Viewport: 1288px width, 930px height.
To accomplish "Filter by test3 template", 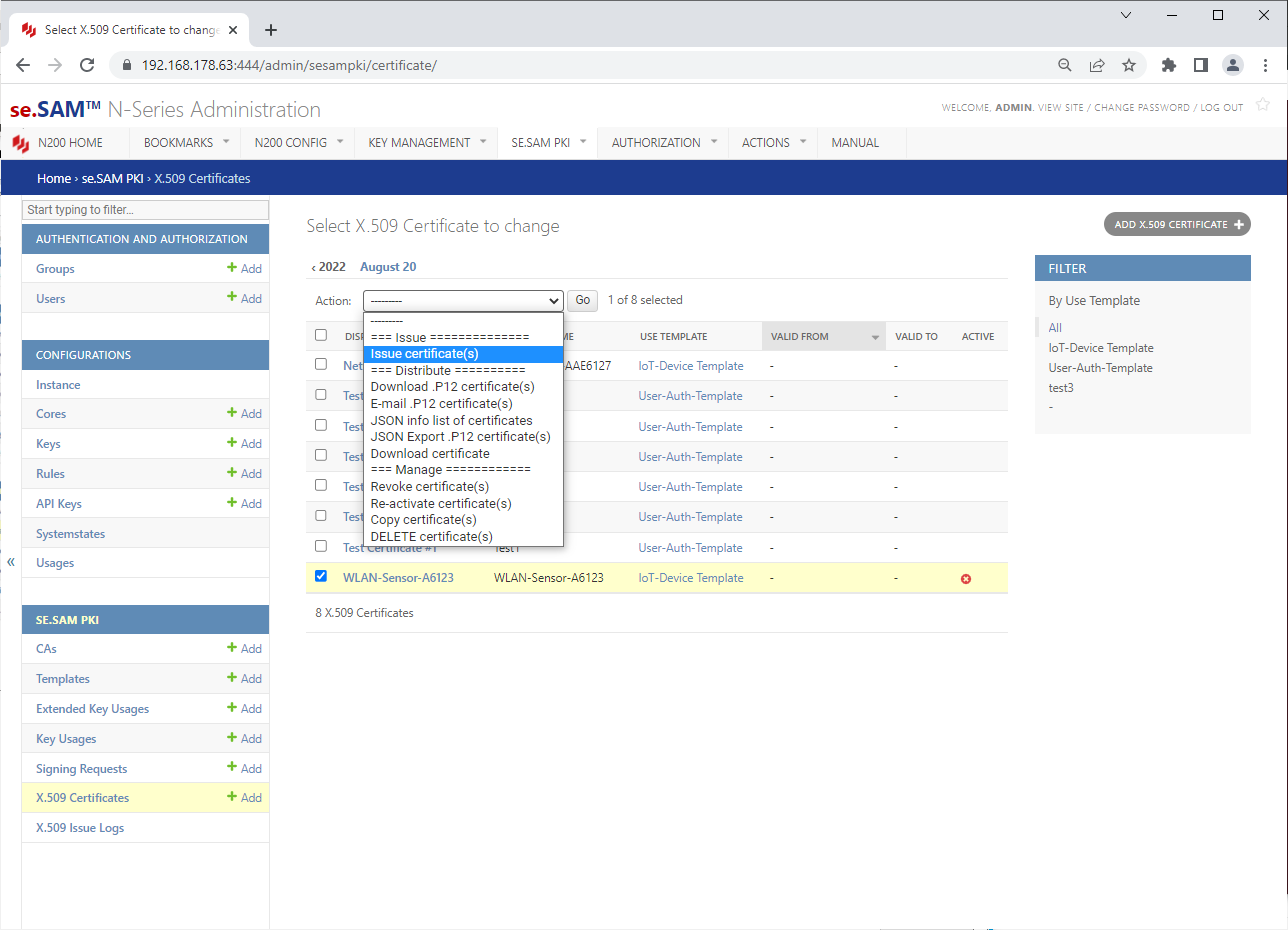I will tap(1061, 388).
